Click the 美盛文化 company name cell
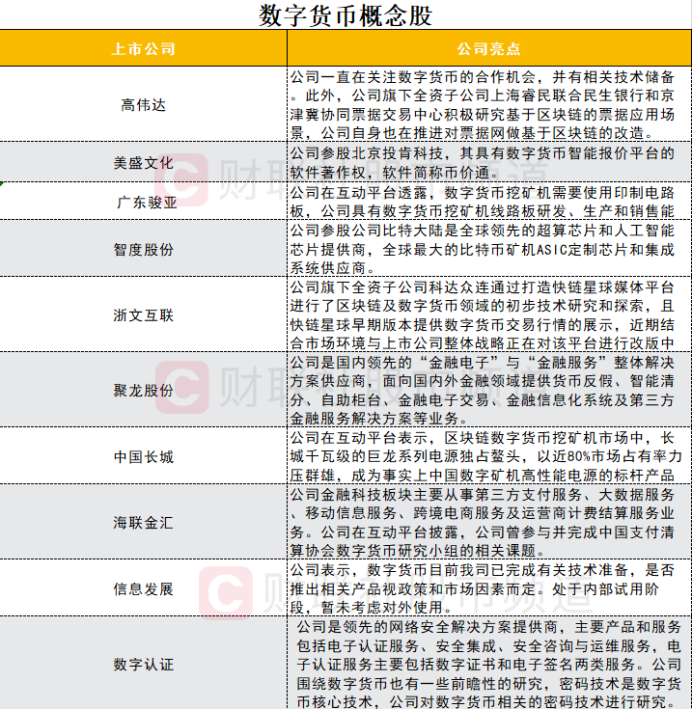Image resolution: width=692 pixels, height=710 pixels. pos(143,162)
